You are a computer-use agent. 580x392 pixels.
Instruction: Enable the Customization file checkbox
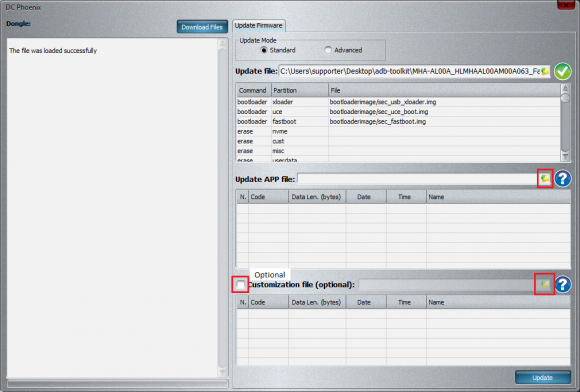(240, 284)
